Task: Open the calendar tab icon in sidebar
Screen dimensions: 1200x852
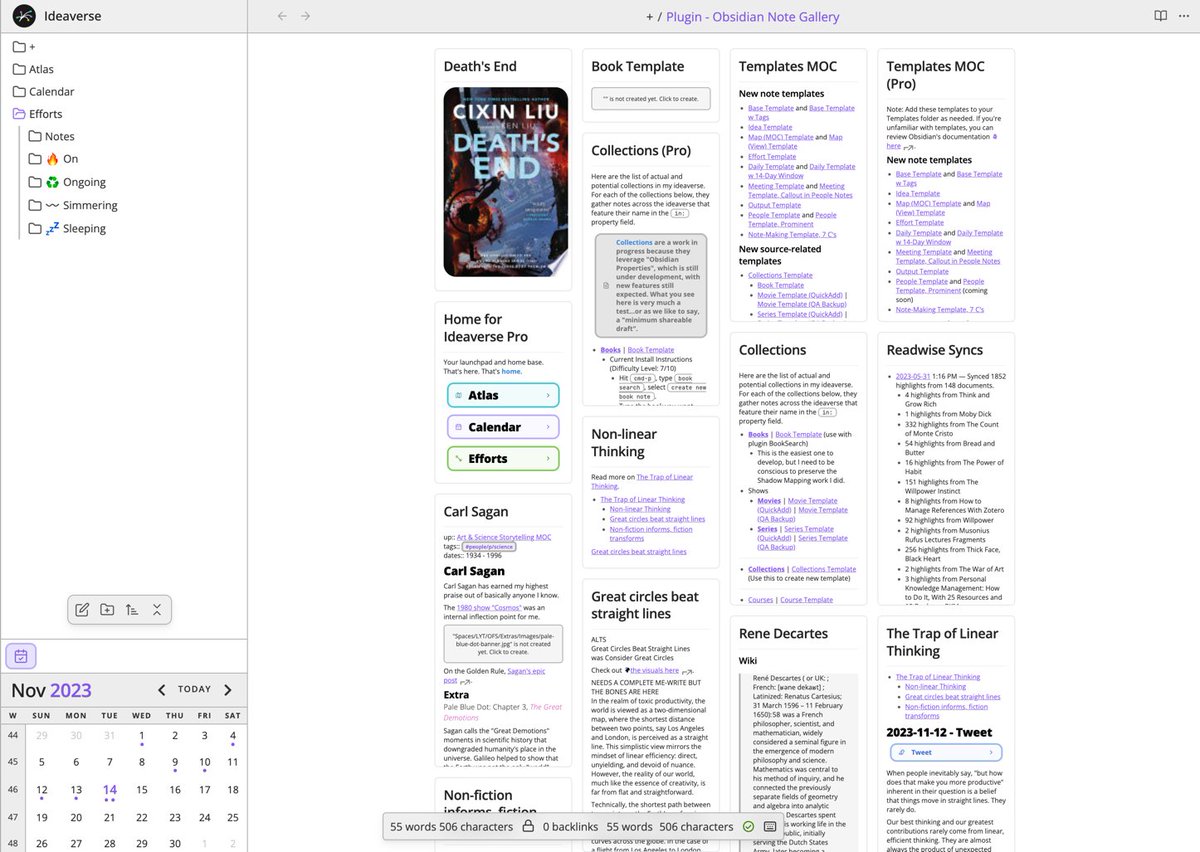Action: pyautogui.click(x=22, y=656)
